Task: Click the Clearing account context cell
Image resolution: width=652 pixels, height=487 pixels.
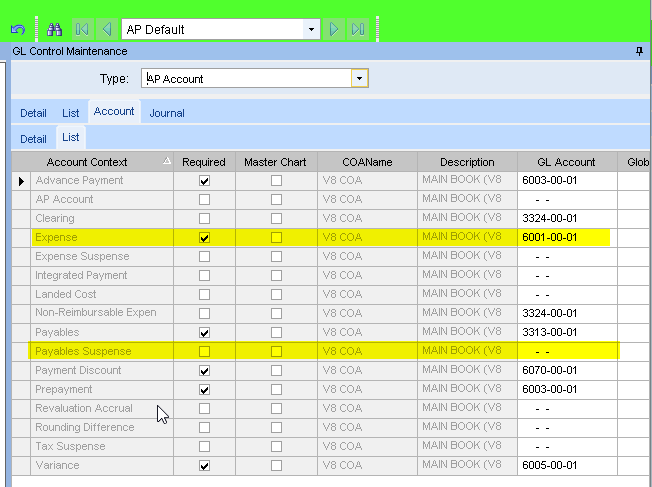Action: [x=102, y=218]
